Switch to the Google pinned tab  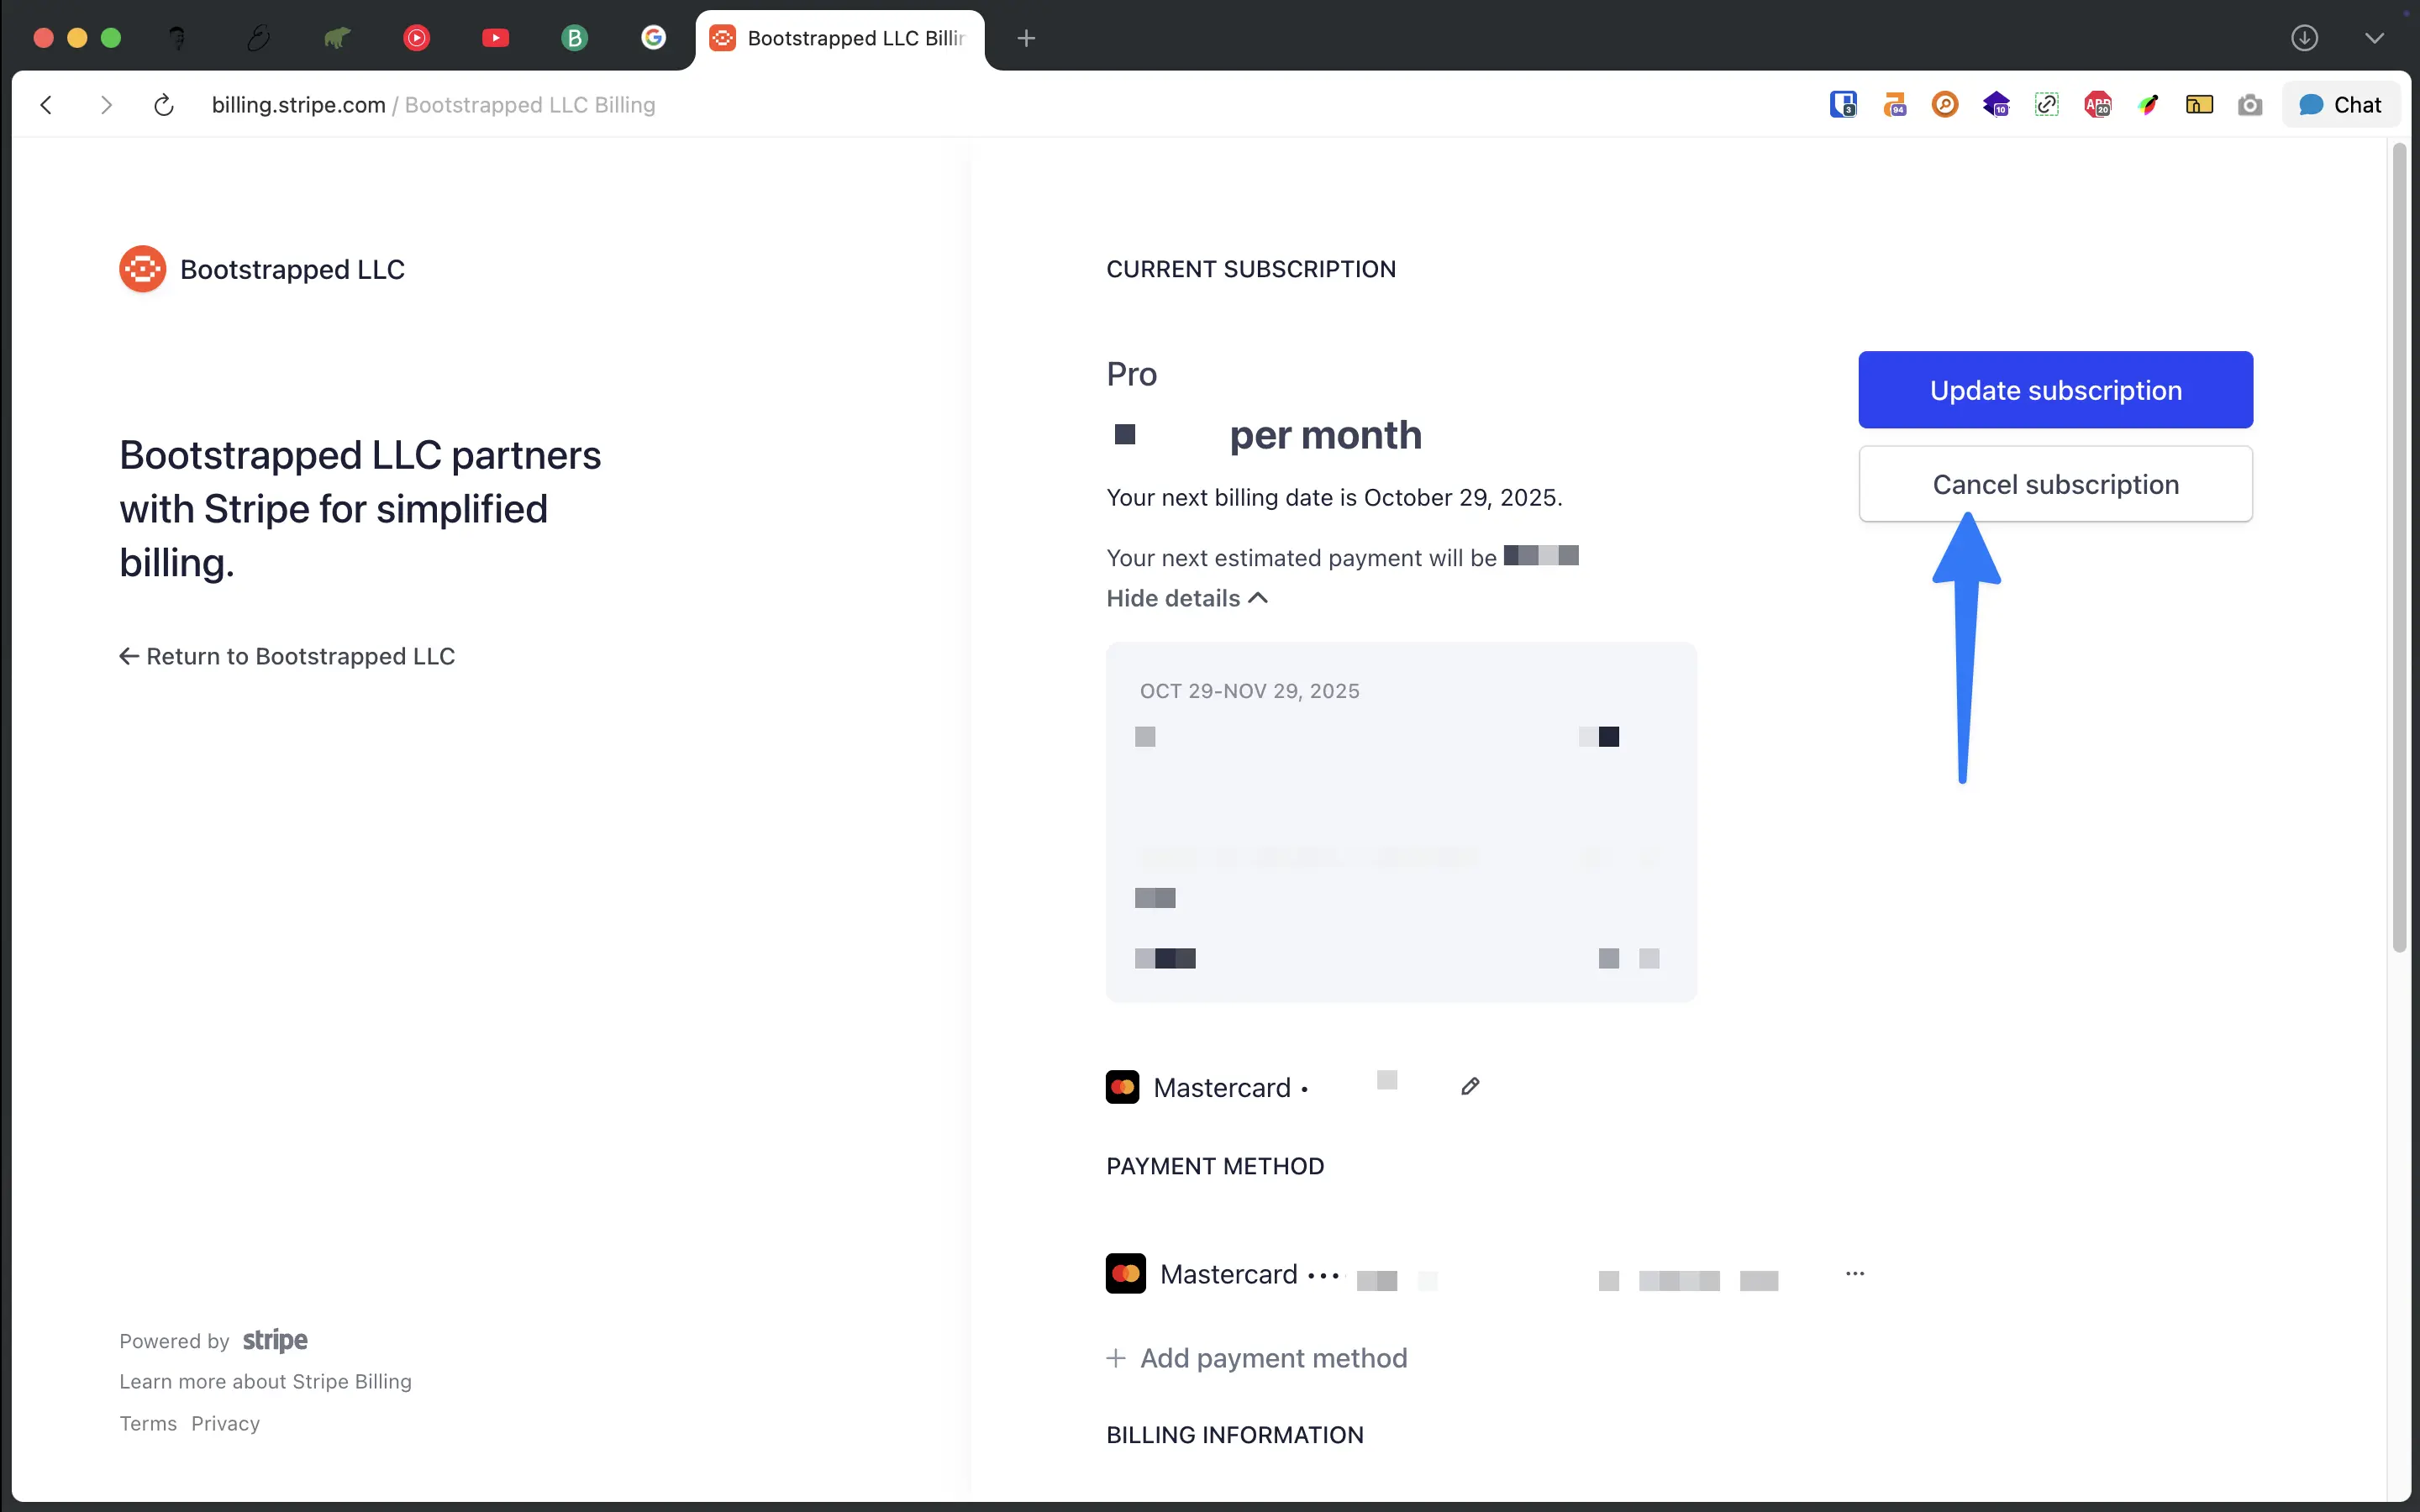point(653,38)
